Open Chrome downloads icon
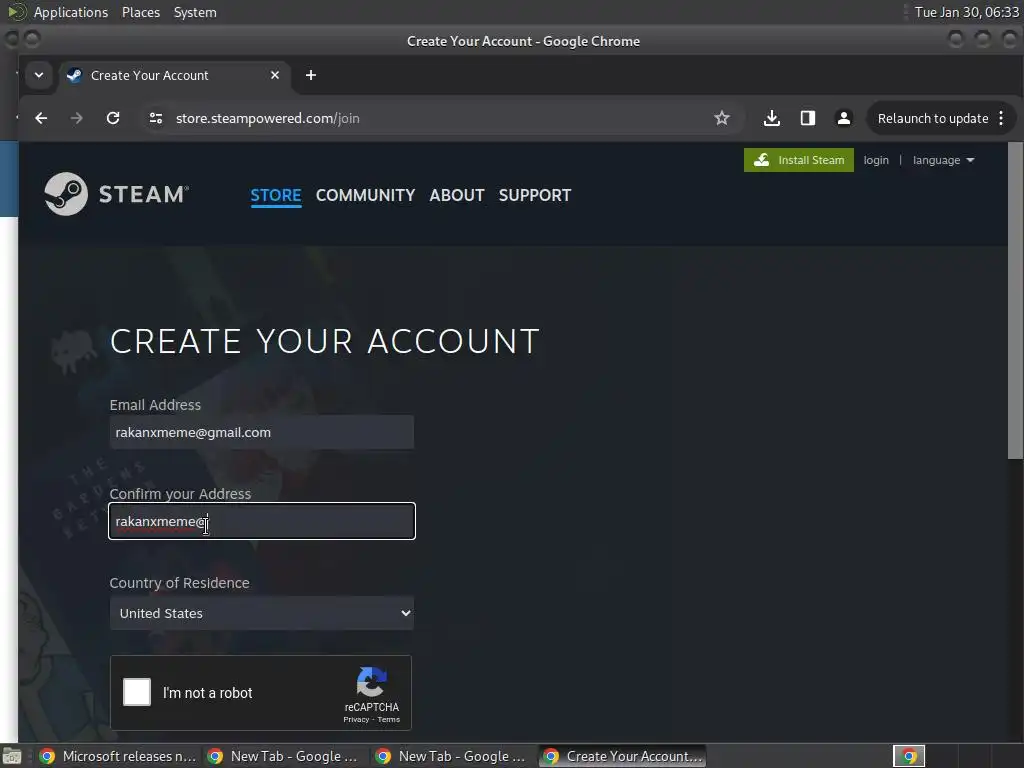1024x768 pixels. click(x=771, y=118)
